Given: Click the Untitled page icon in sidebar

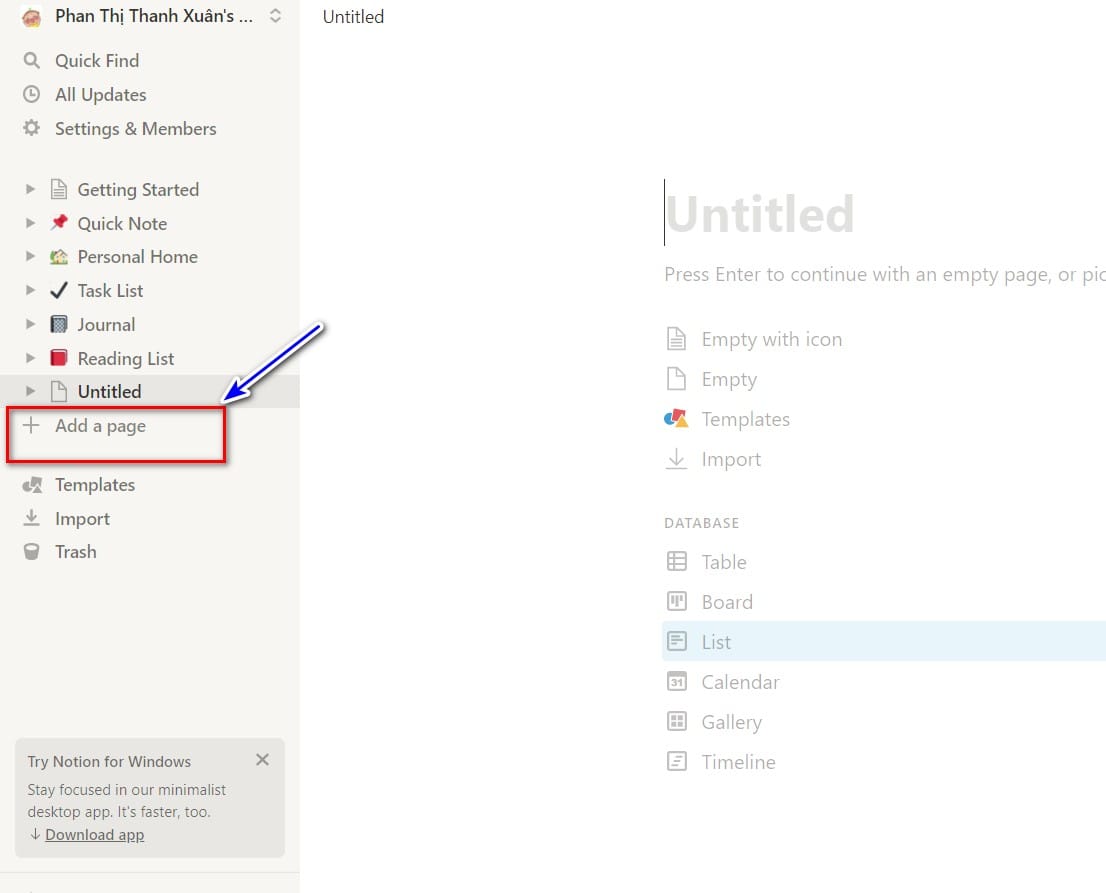Looking at the screenshot, I should pyautogui.click(x=59, y=391).
